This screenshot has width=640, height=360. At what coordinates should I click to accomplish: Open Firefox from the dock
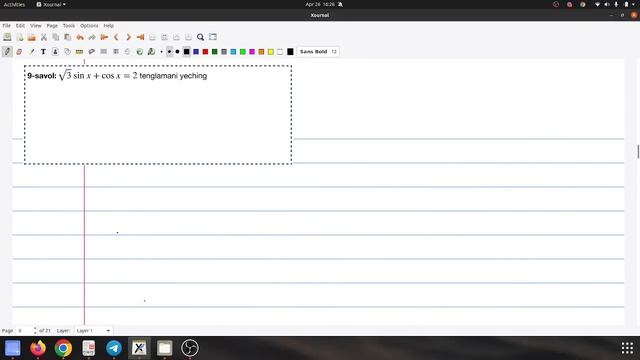coord(38,348)
